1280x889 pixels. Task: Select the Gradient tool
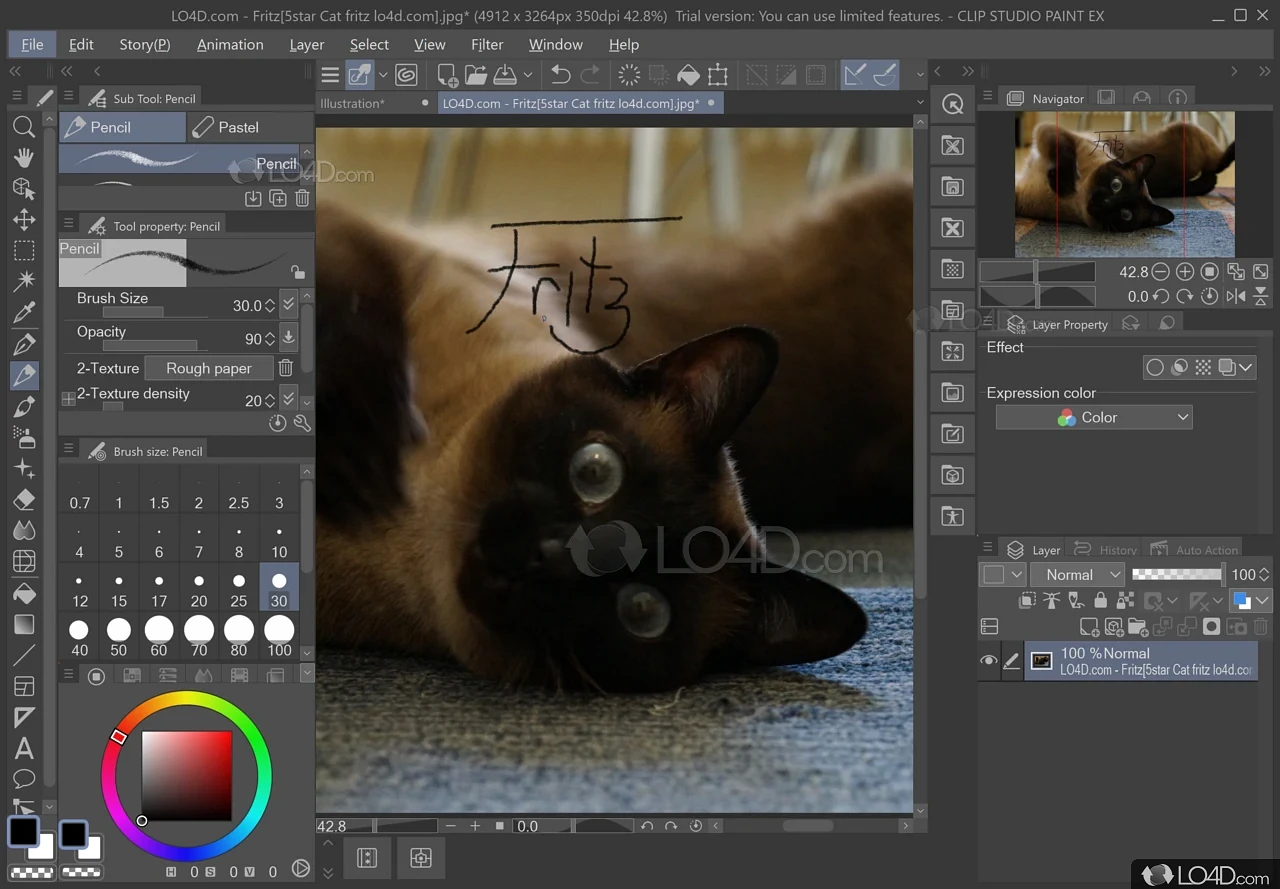click(24, 624)
